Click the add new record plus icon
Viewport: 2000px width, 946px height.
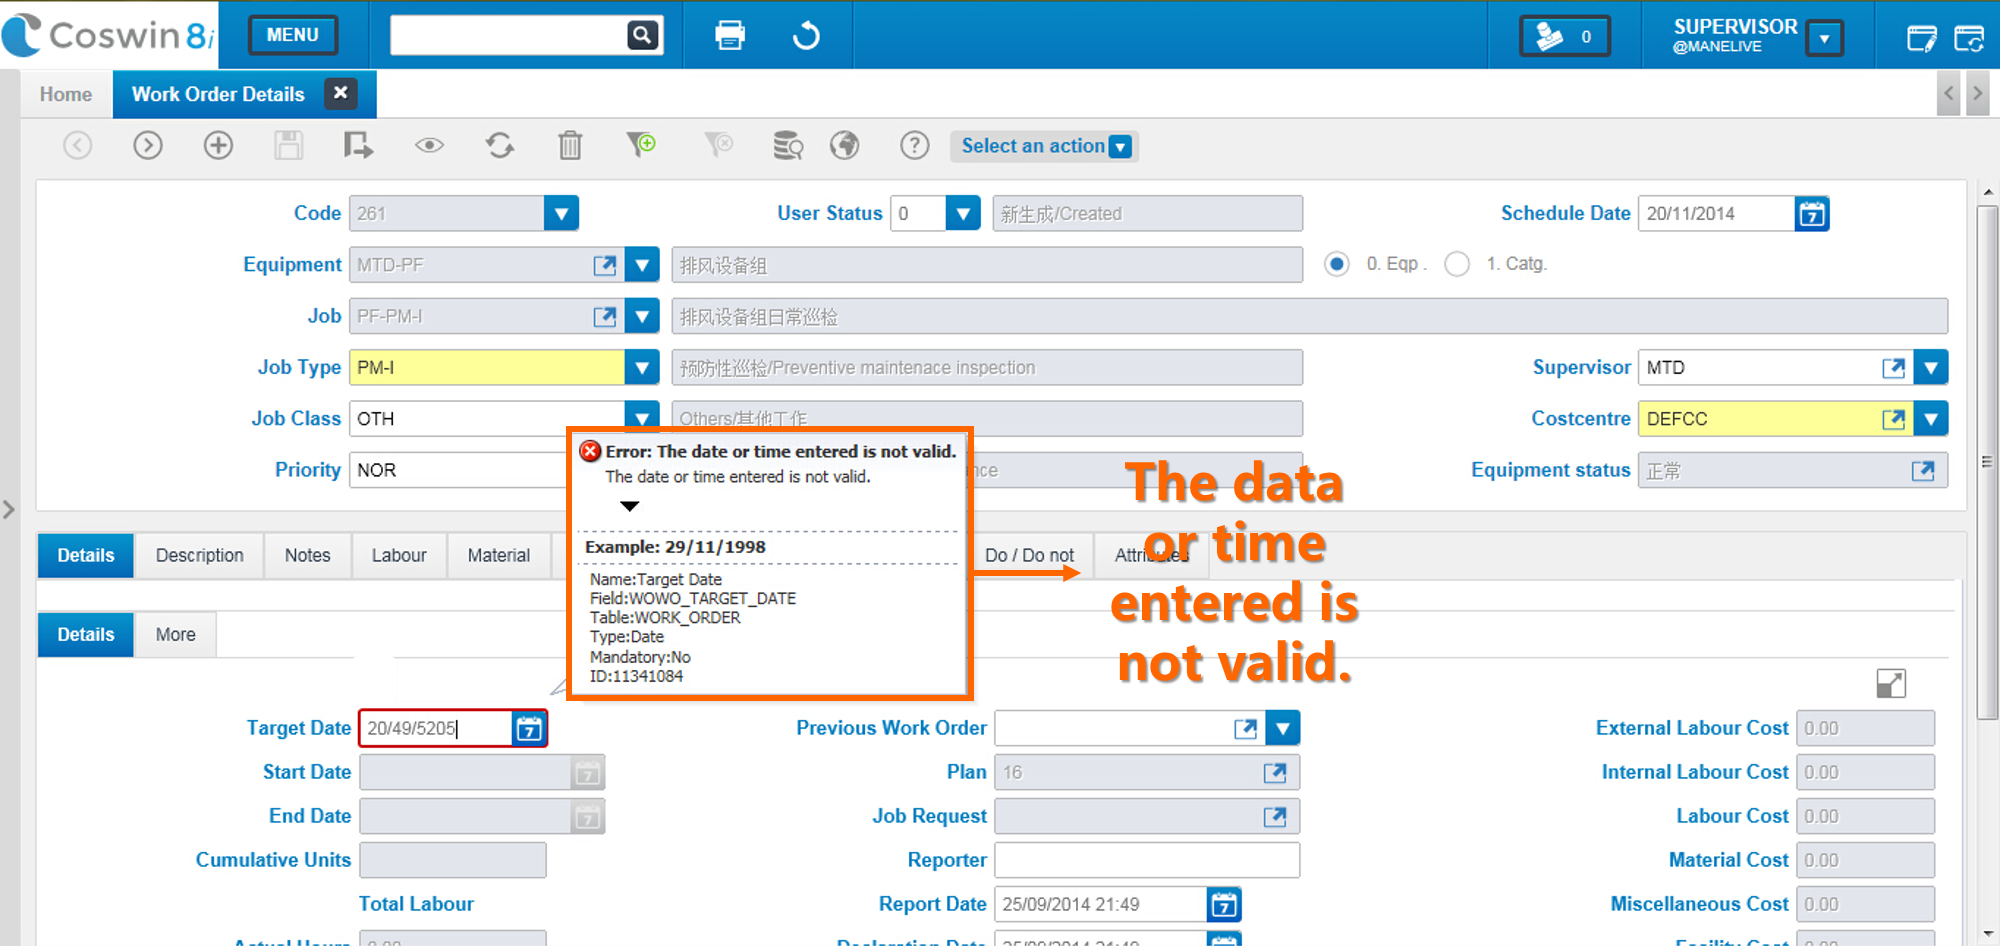[218, 146]
